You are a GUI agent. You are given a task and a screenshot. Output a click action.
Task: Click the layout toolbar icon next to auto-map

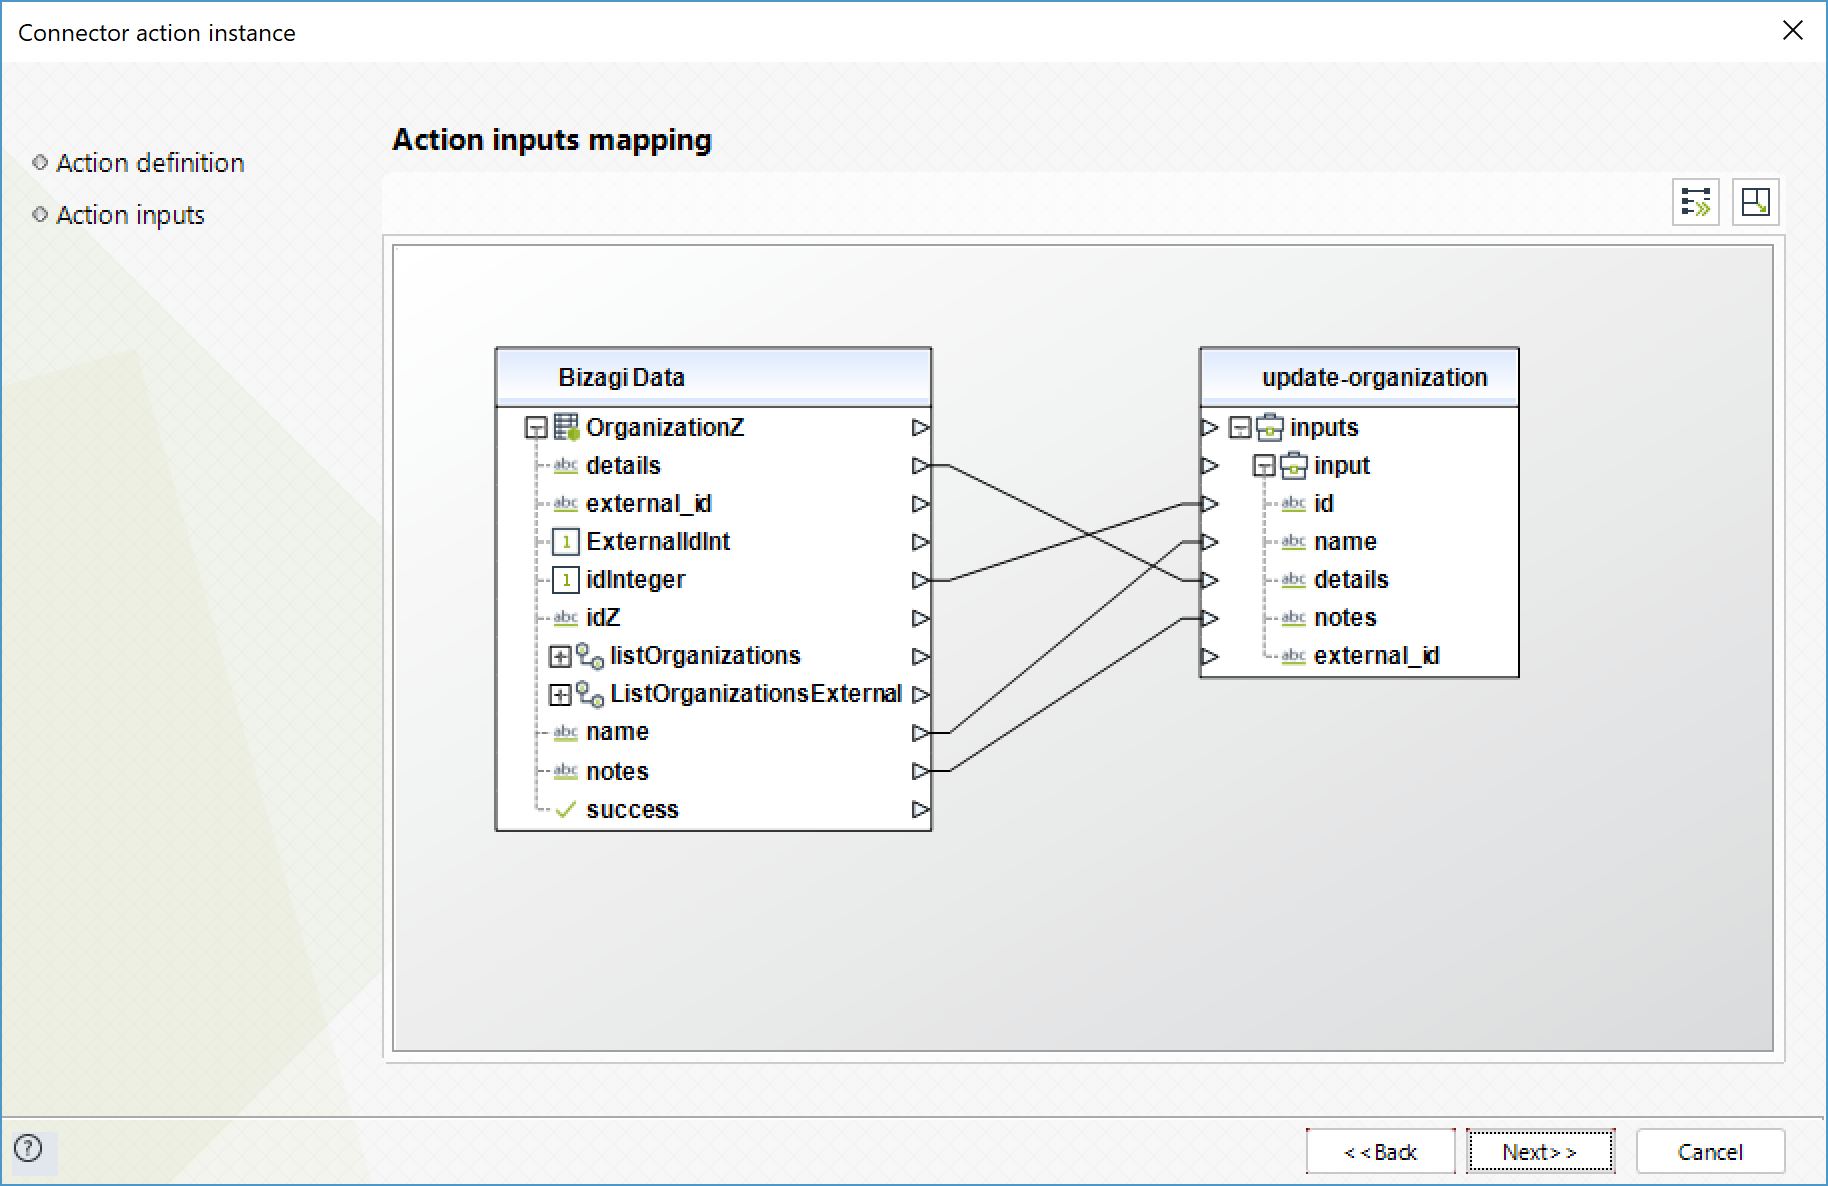pyautogui.click(x=1756, y=202)
